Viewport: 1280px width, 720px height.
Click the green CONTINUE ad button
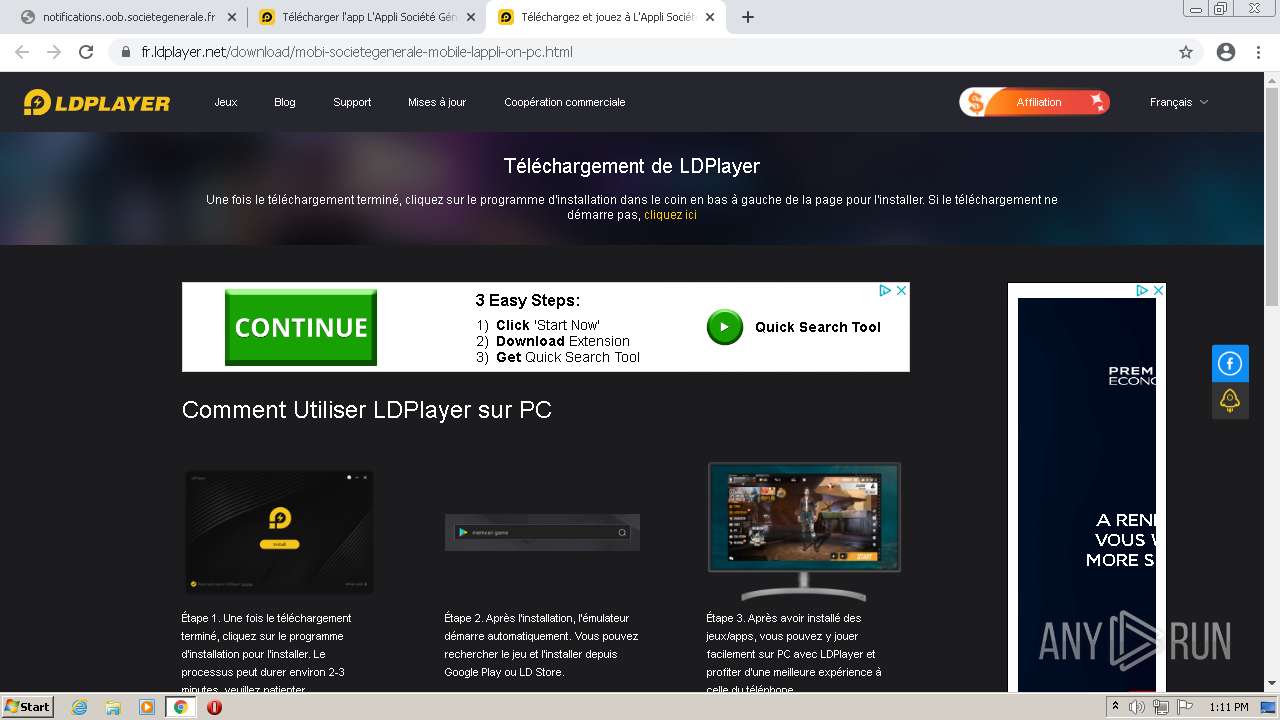pos(301,327)
